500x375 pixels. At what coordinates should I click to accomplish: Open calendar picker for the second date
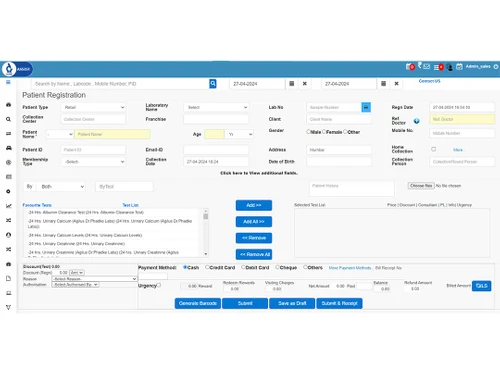pyautogui.click(x=383, y=84)
